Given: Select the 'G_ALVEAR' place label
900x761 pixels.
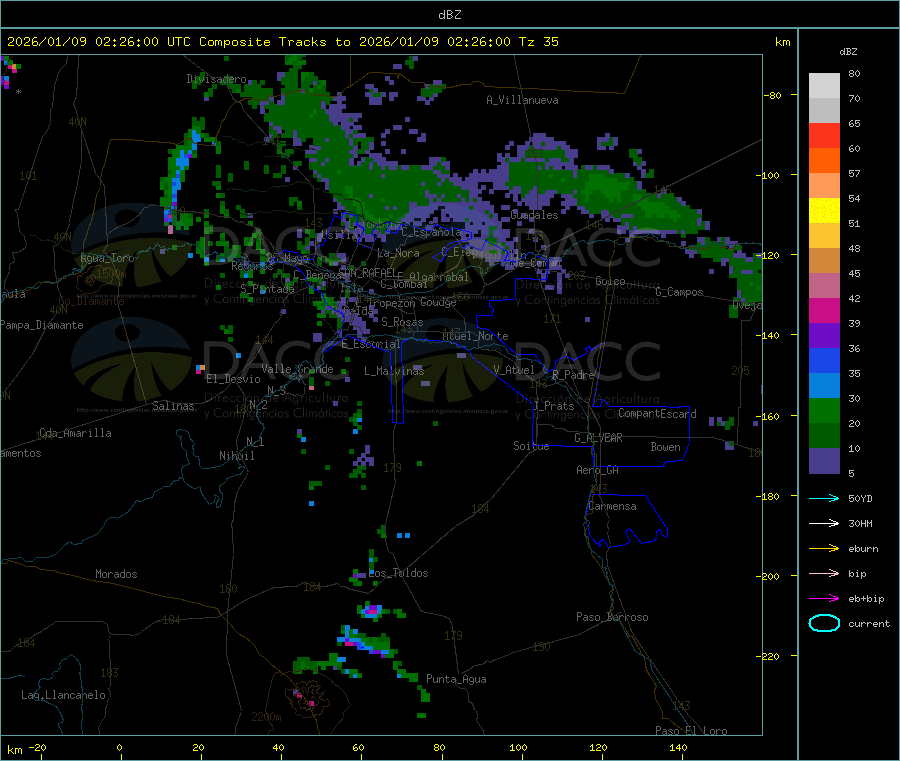Looking at the screenshot, I should coord(598,438).
